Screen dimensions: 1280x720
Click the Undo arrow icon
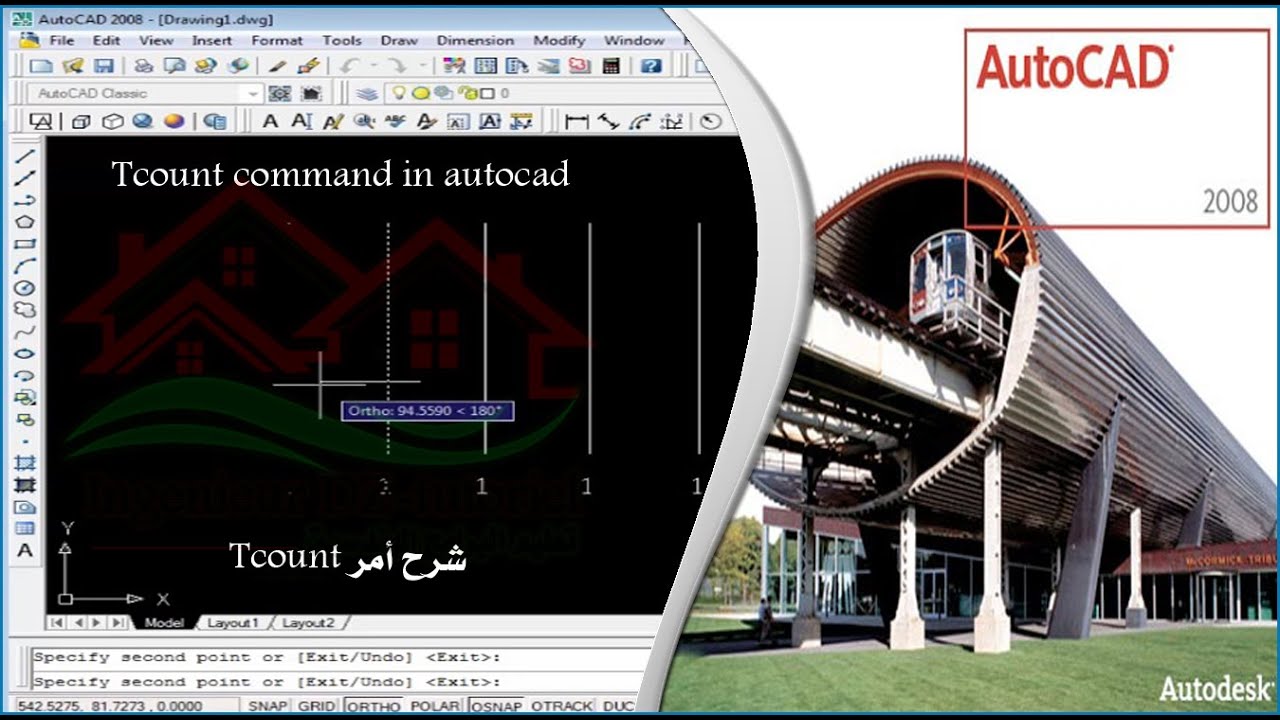click(x=349, y=66)
